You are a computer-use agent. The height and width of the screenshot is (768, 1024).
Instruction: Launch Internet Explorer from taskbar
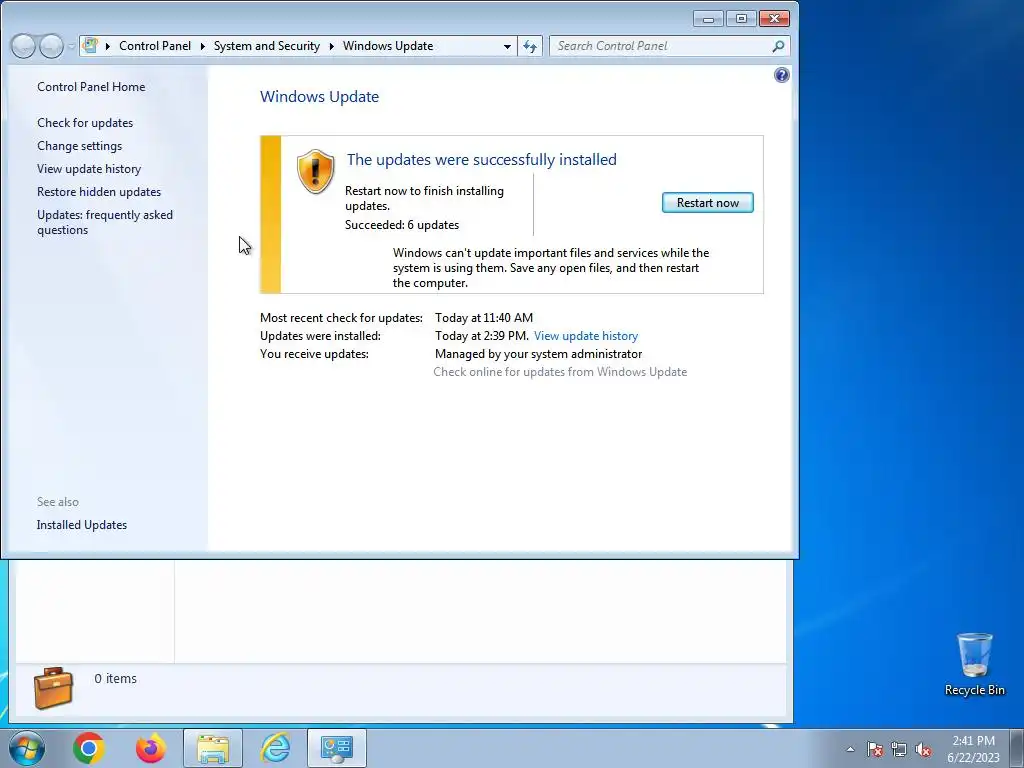[x=275, y=748]
